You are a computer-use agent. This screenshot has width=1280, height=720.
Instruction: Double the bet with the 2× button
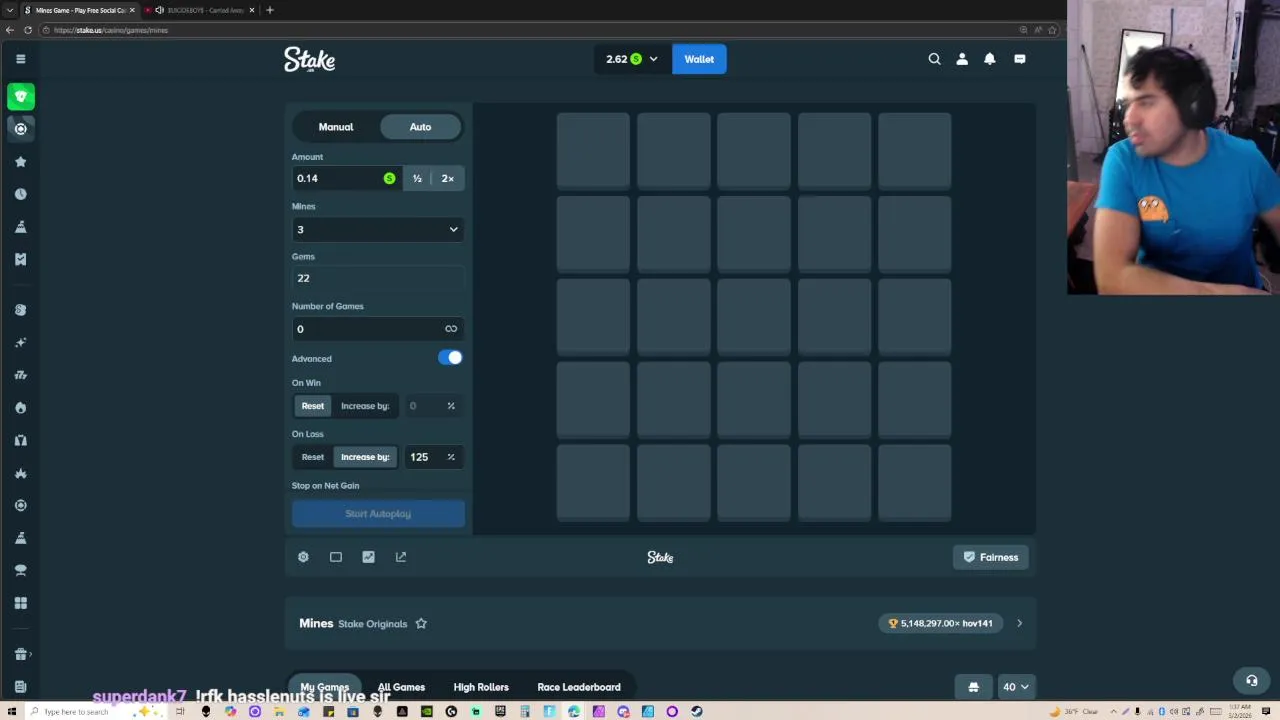click(448, 178)
